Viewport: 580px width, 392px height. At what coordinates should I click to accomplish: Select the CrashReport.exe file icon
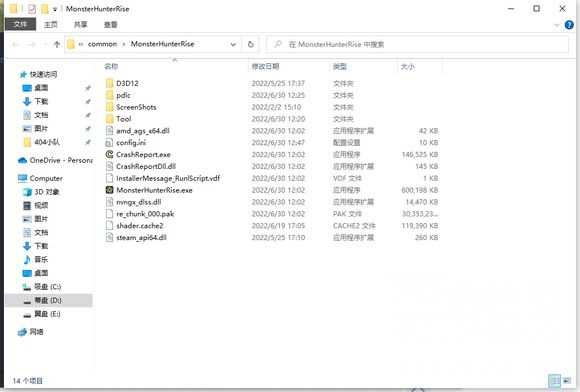(x=109, y=155)
